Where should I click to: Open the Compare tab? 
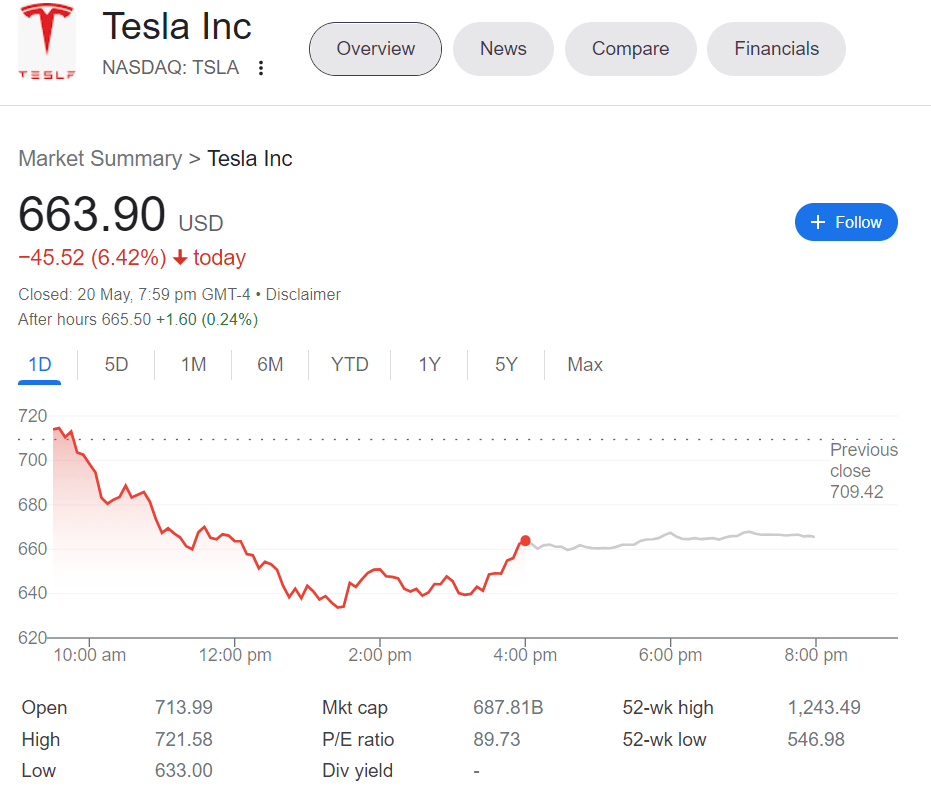630,49
